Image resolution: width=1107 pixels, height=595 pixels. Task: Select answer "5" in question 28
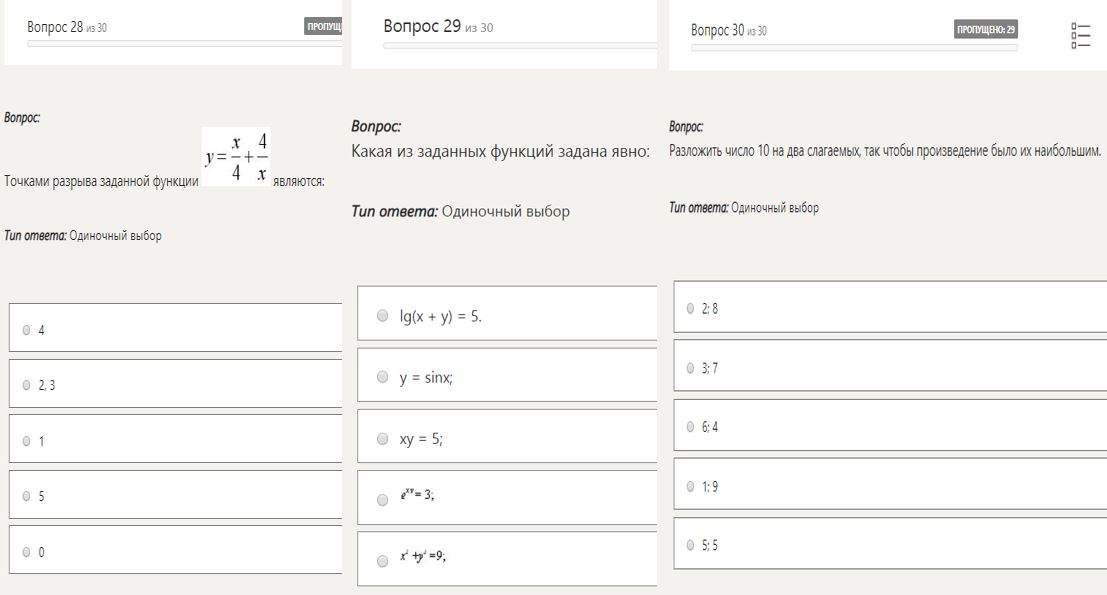27,495
